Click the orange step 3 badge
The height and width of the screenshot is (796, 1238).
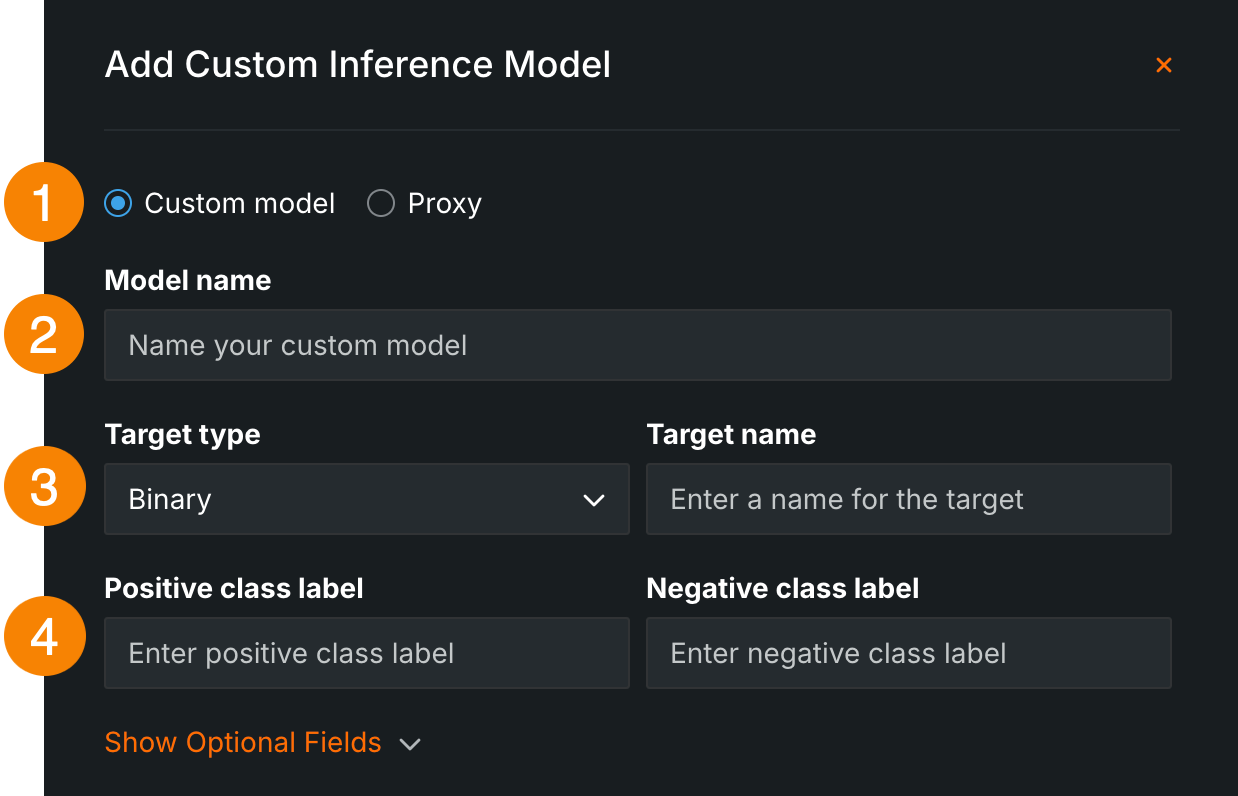click(x=44, y=488)
